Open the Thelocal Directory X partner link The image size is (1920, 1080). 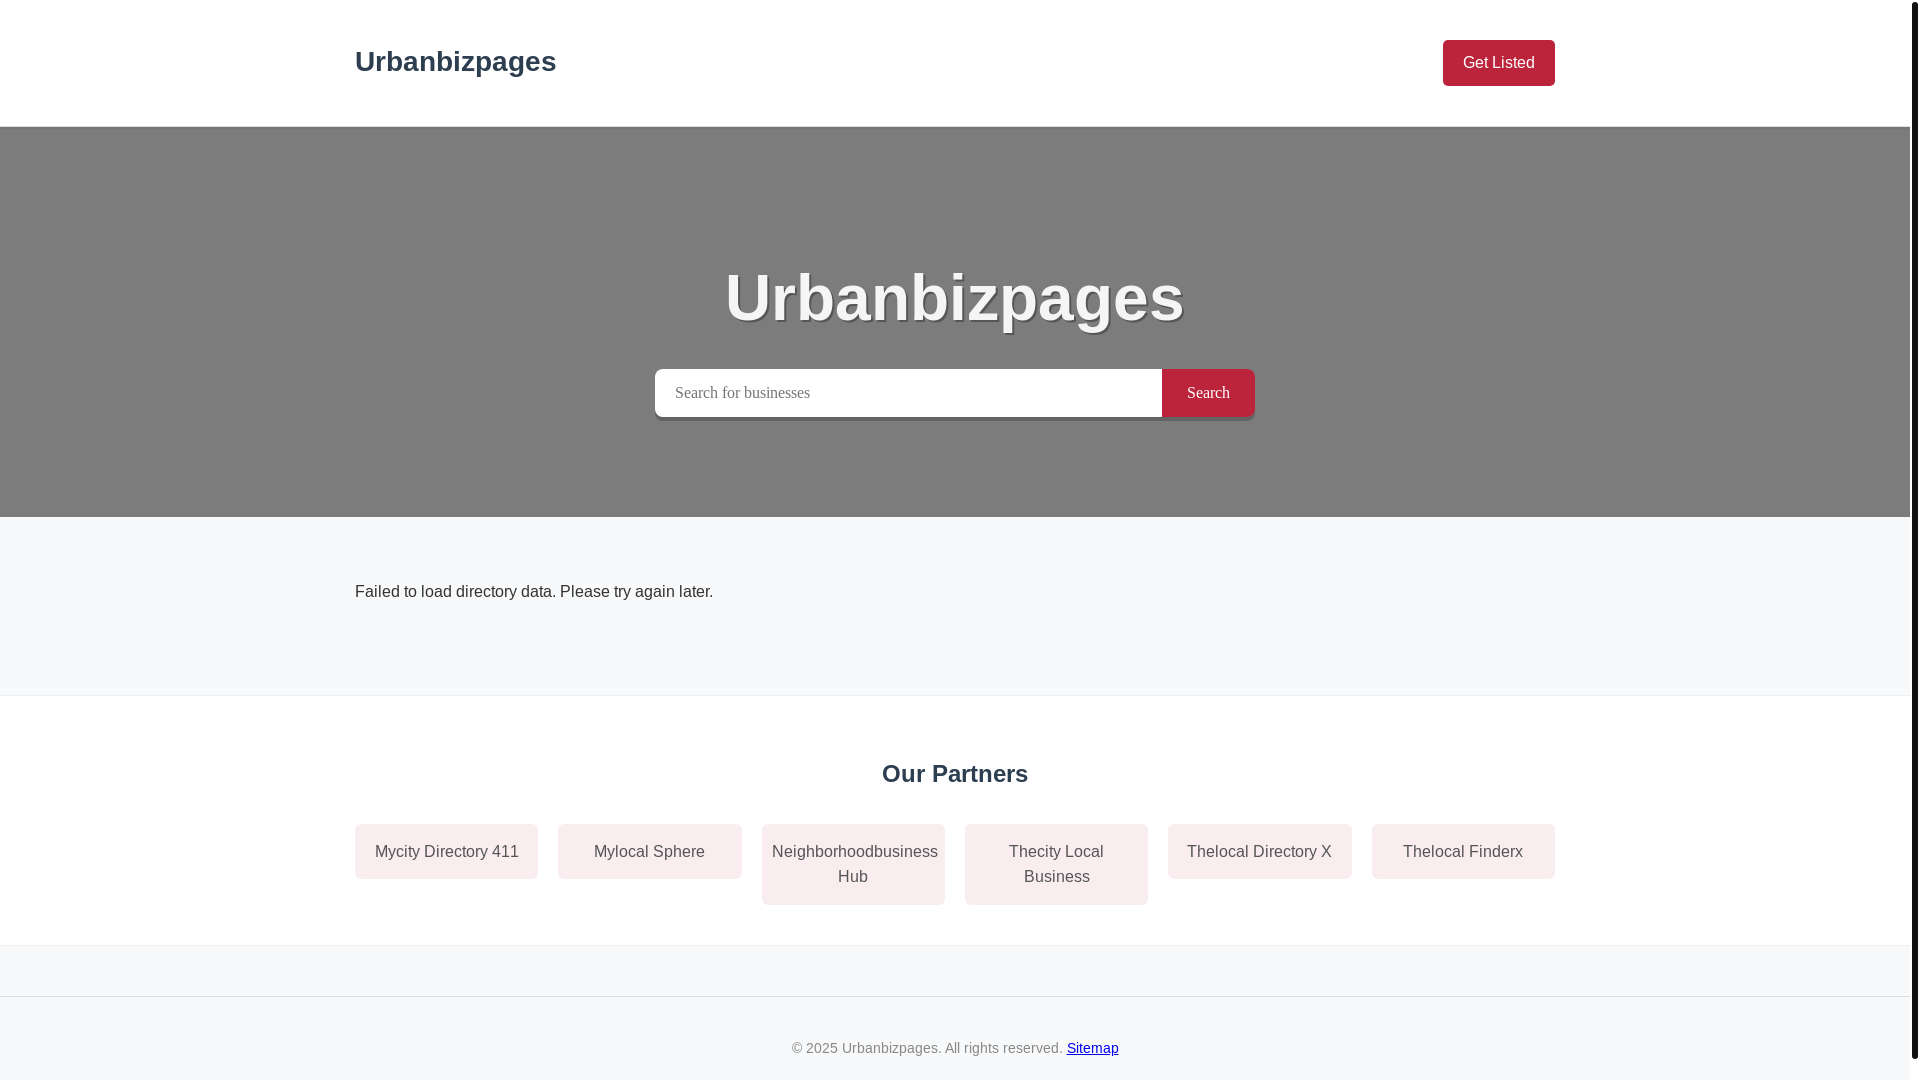(1259, 852)
